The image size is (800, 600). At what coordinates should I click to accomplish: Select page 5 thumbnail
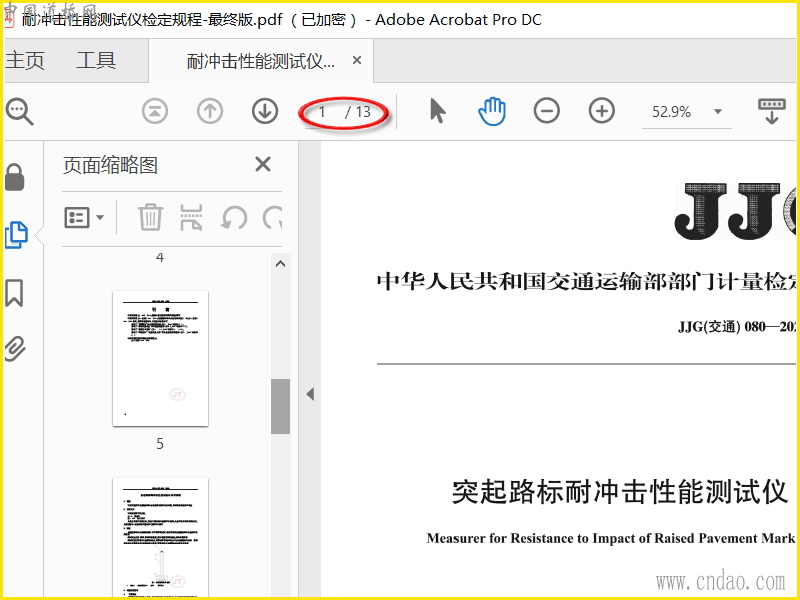[x=160, y=358]
